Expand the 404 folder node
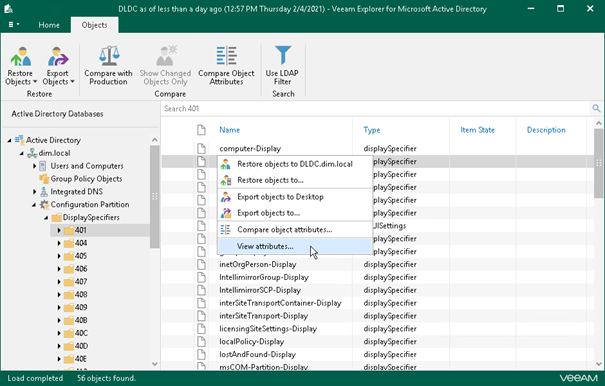The width and height of the screenshot is (605, 386). point(59,243)
